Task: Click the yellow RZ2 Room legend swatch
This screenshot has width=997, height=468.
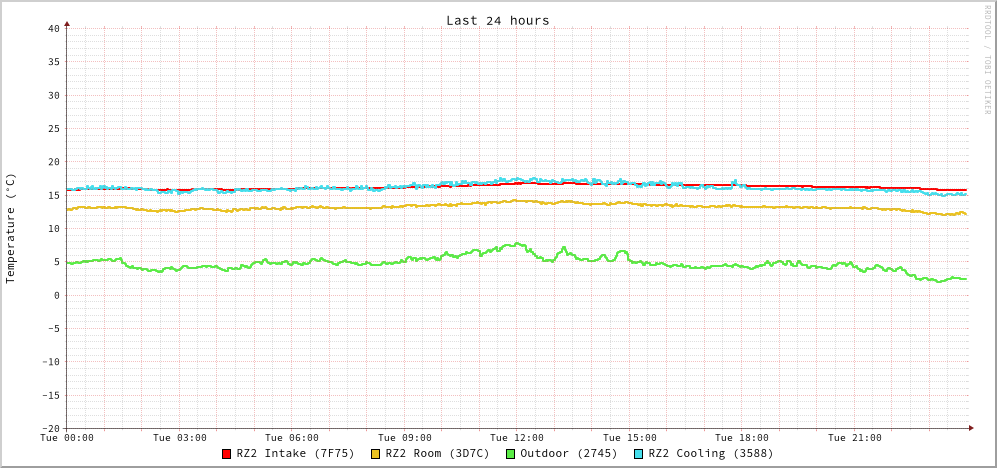Action: 376,454
